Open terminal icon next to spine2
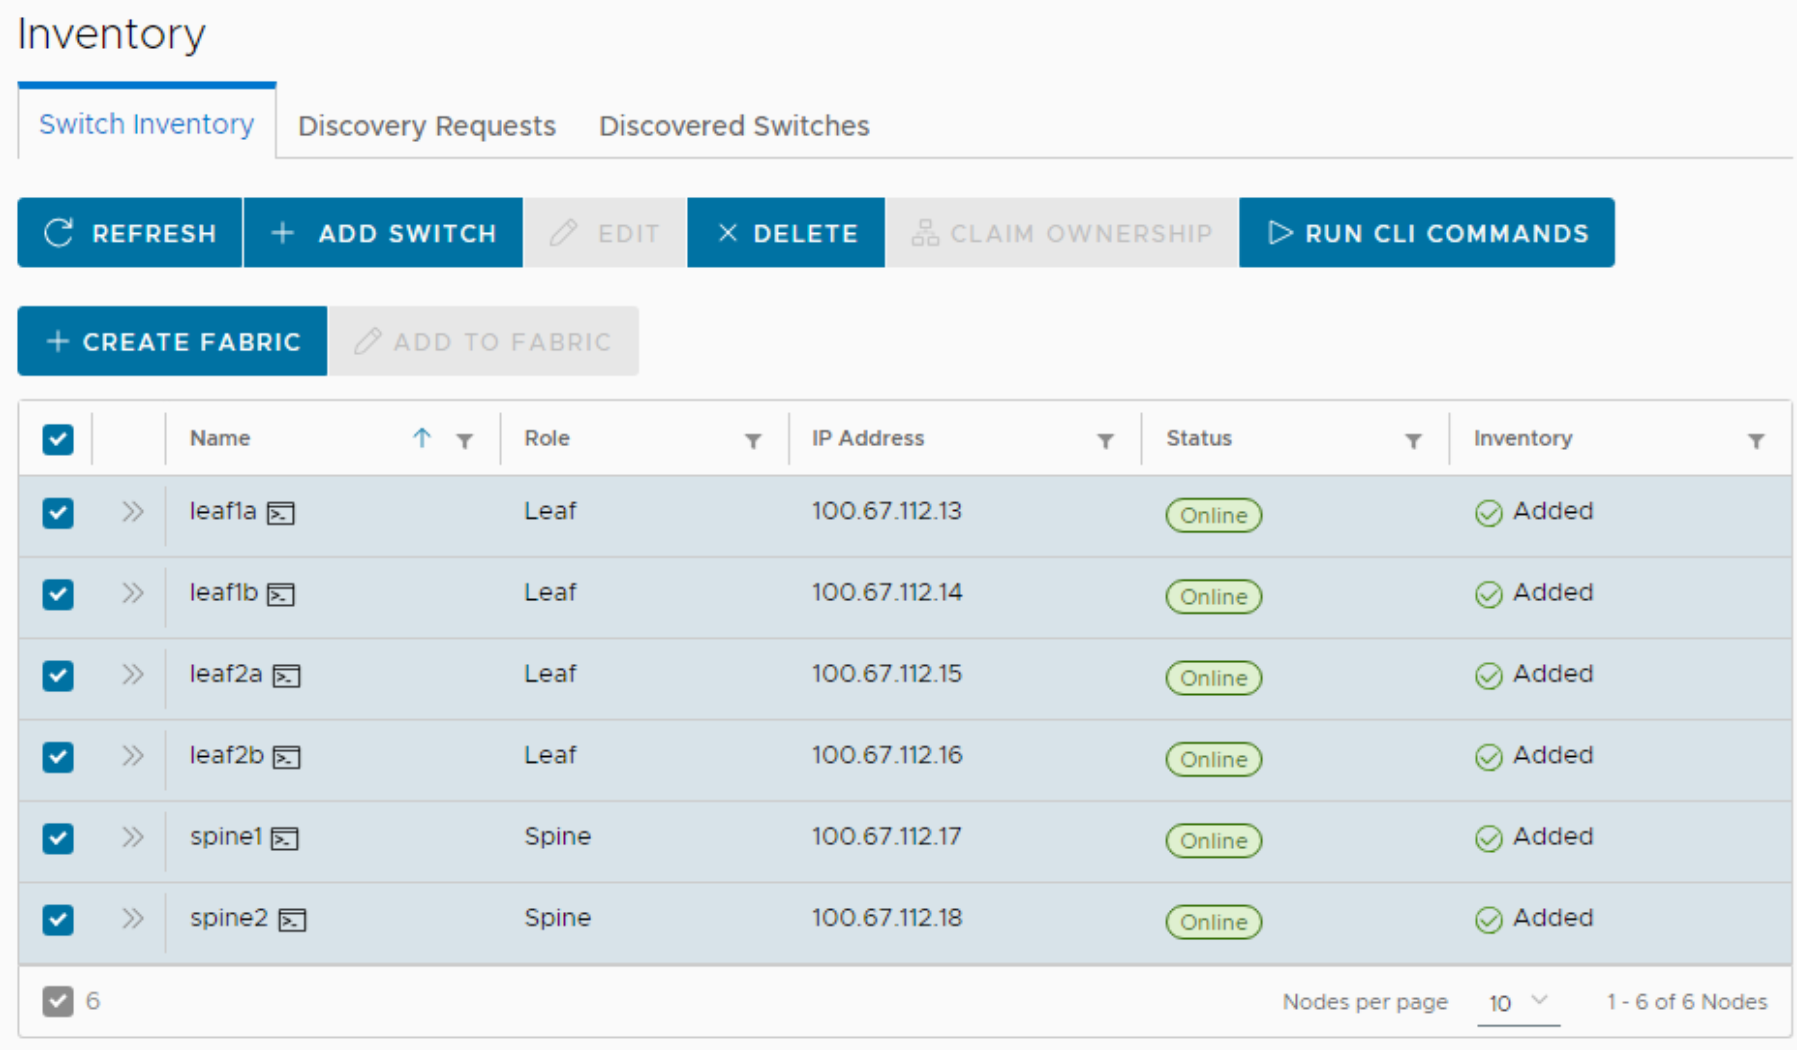1798x1050 pixels. pyautogui.click(x=292, y=920)
